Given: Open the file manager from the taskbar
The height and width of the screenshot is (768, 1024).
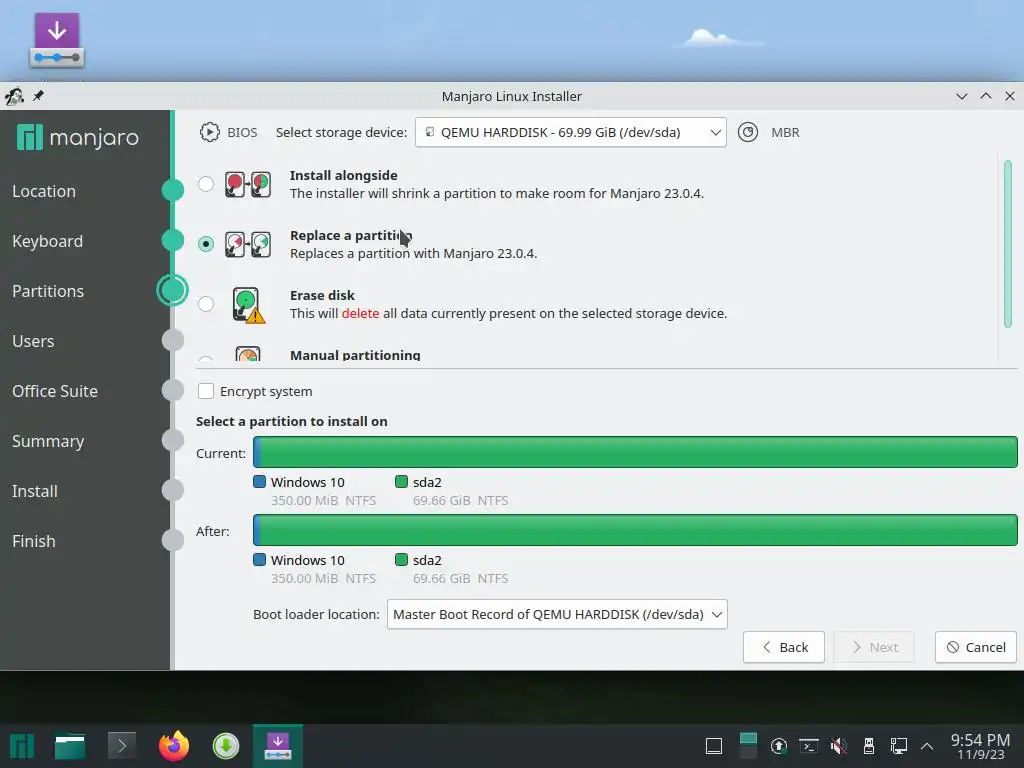Looking at the screenshot, I should click(x=70, y=746).
